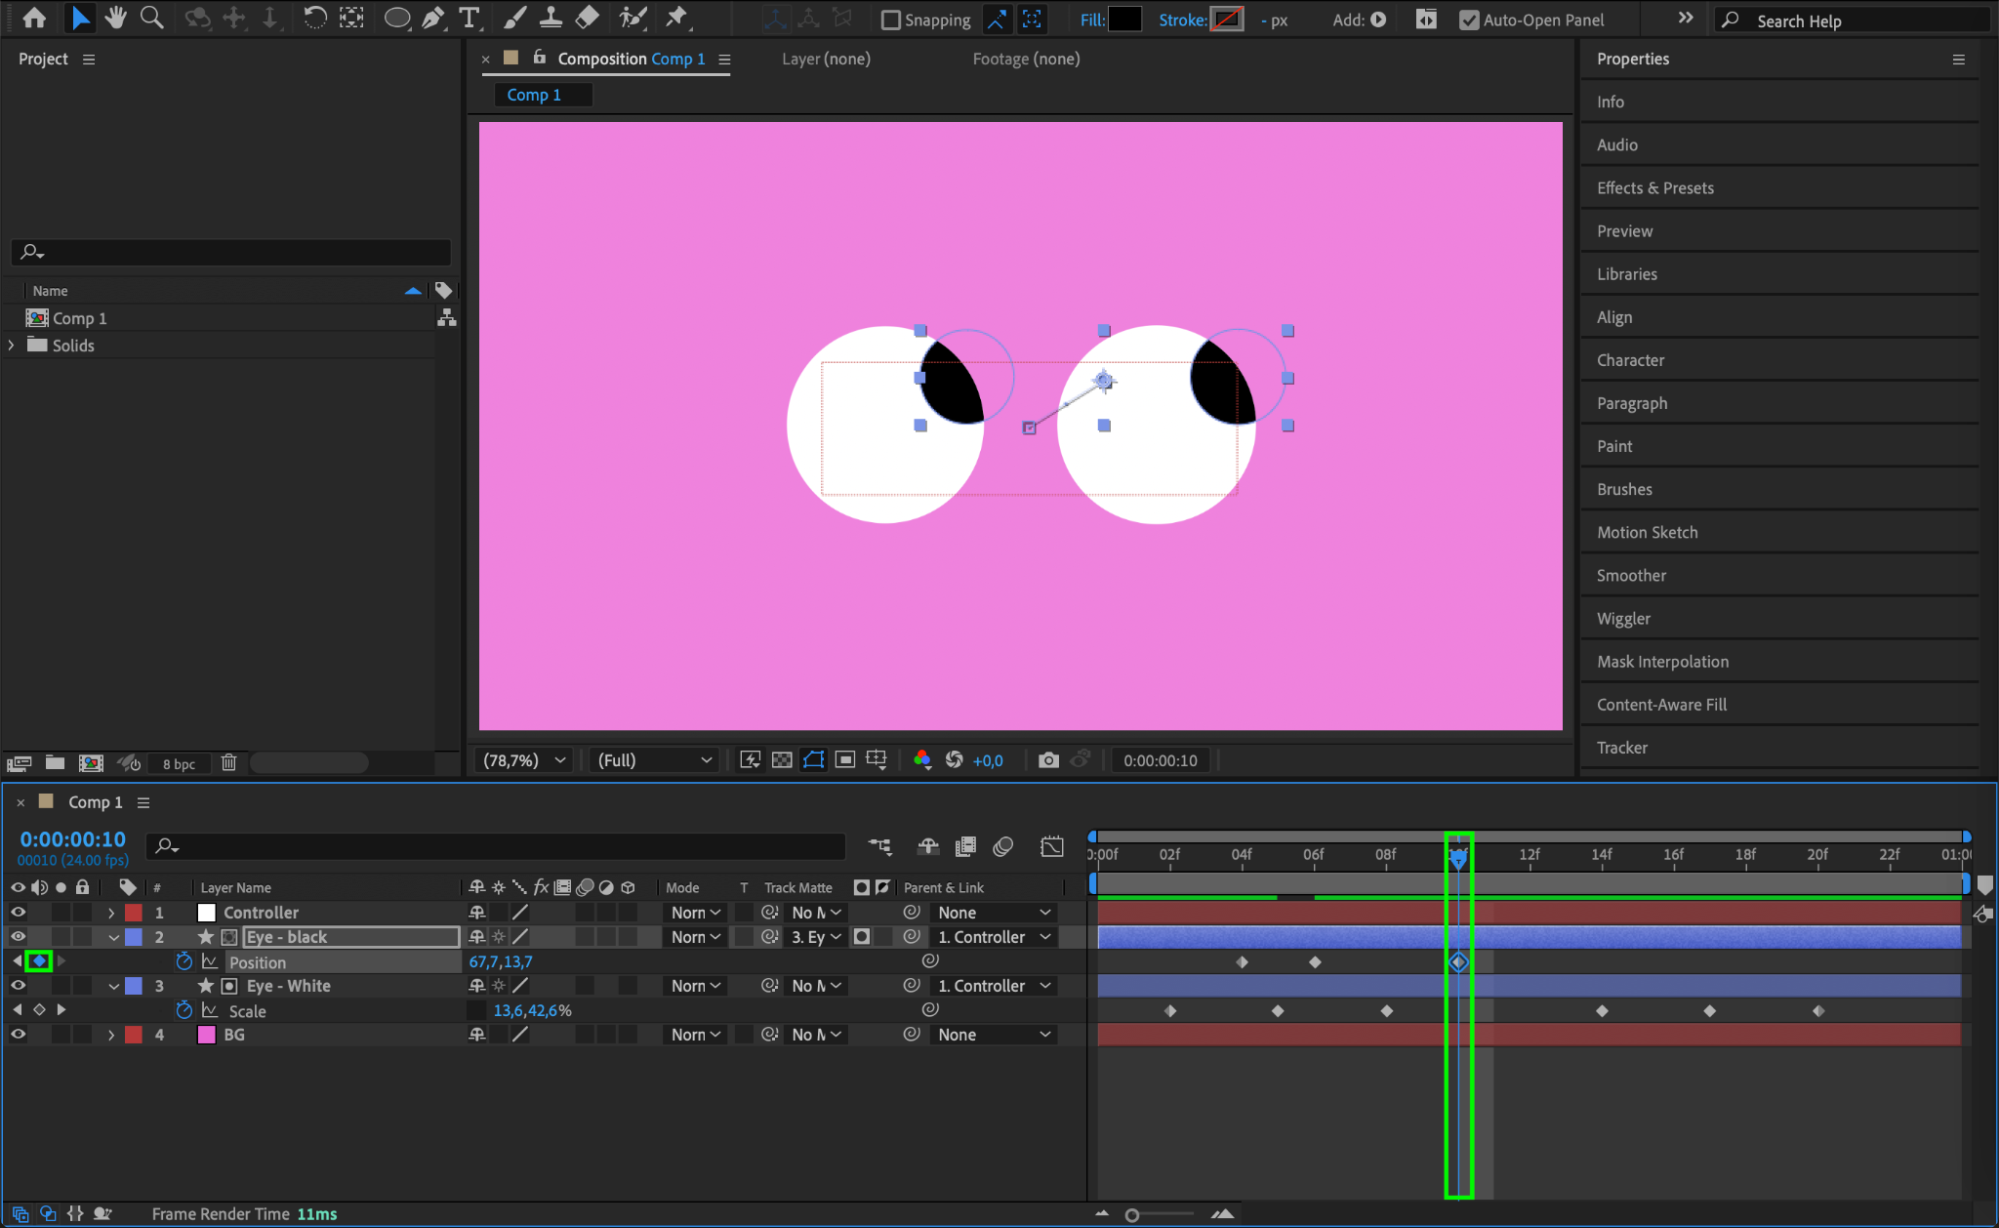Select the Pen tool
The width and height of the screenshot is (1999, 1228).
pyautogui.click(x=433, y=17)
